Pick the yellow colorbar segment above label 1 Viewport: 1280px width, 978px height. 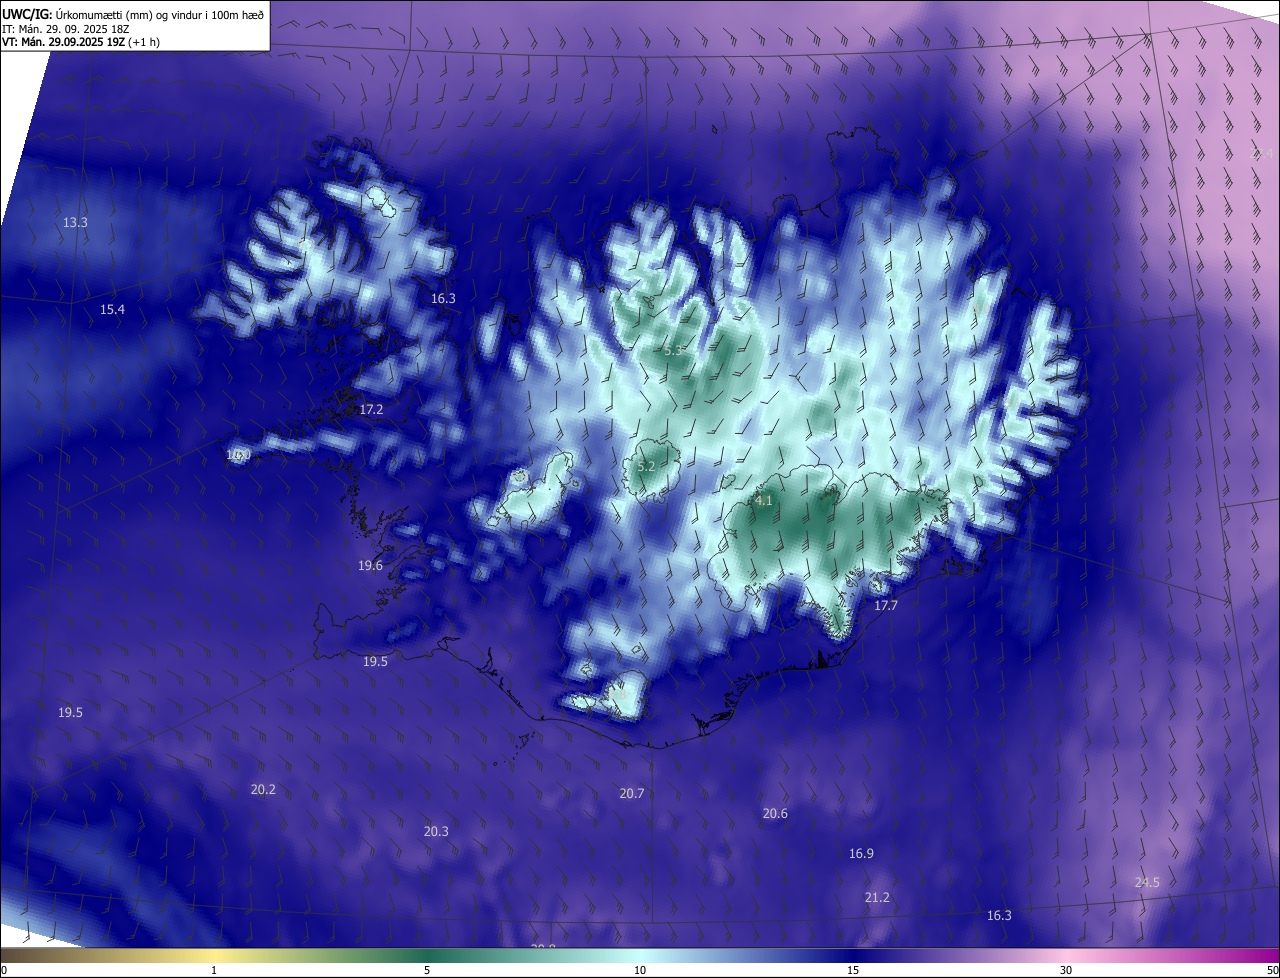click(x=214, y=956)
